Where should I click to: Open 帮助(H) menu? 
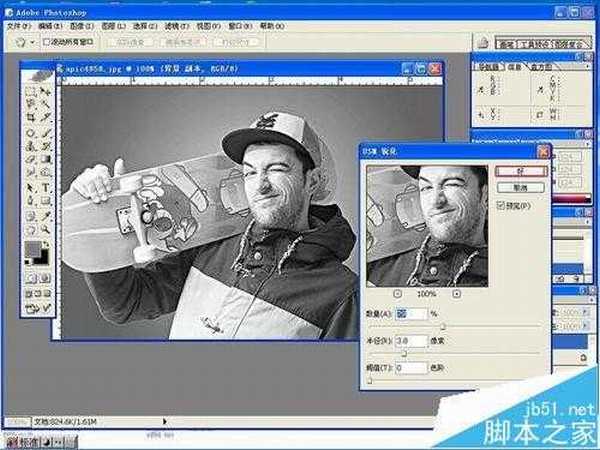[x=272, y=26]
